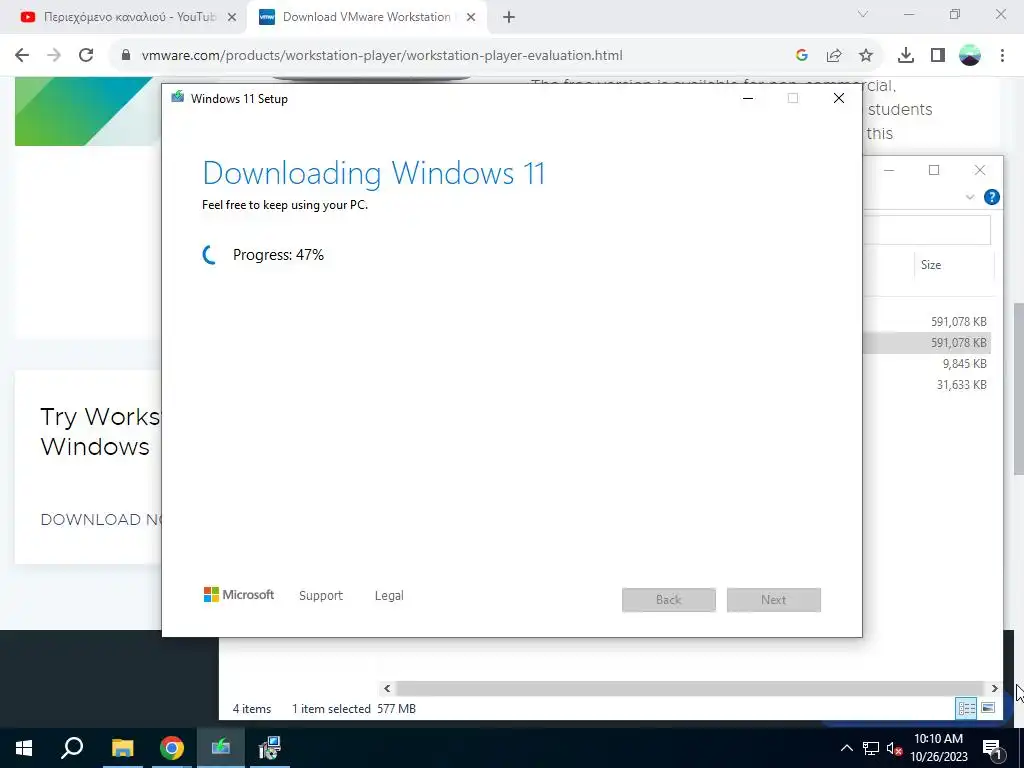Click File Explorer horizontal scrollbar
The width and height of the screenshot is (1024, 768).
689,688
